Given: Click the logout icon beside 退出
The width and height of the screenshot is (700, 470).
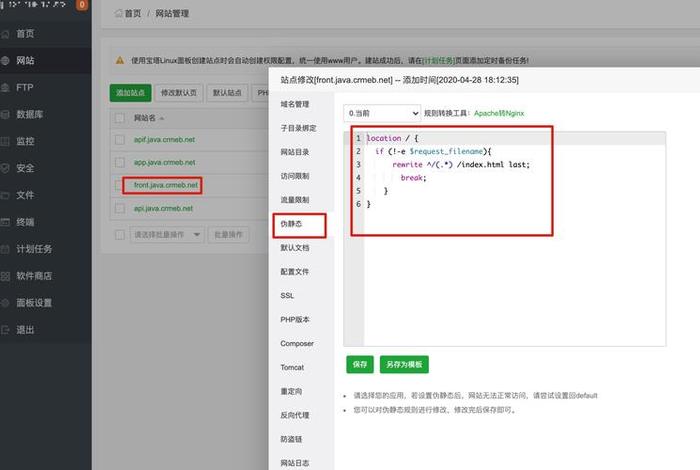Looking at the screenshot, I should (5, 330).
